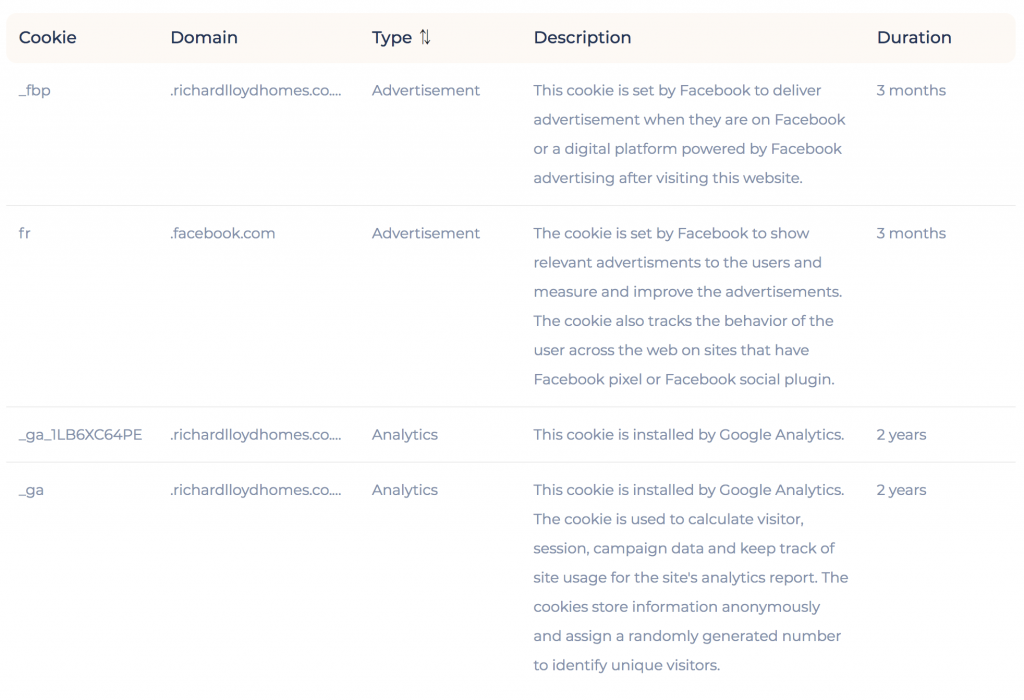
Task: Click the 3 months duration for fr
Action: [x=911, y=233]
